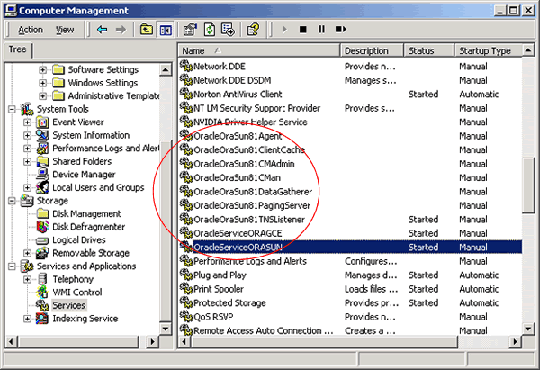Click the Refresh toolbar icon
The image size is (540, 370).
[x=209, y=30]
